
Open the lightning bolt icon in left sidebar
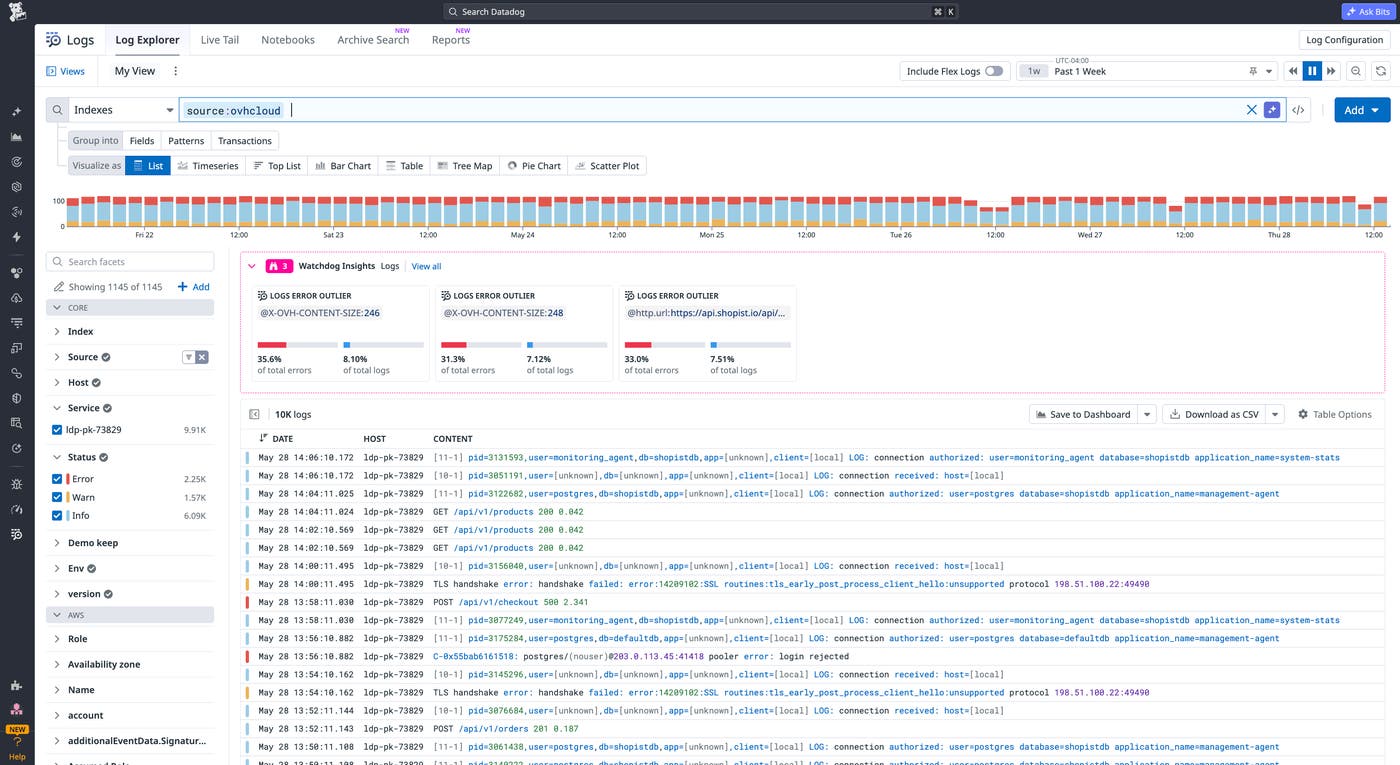click(16, 237)
